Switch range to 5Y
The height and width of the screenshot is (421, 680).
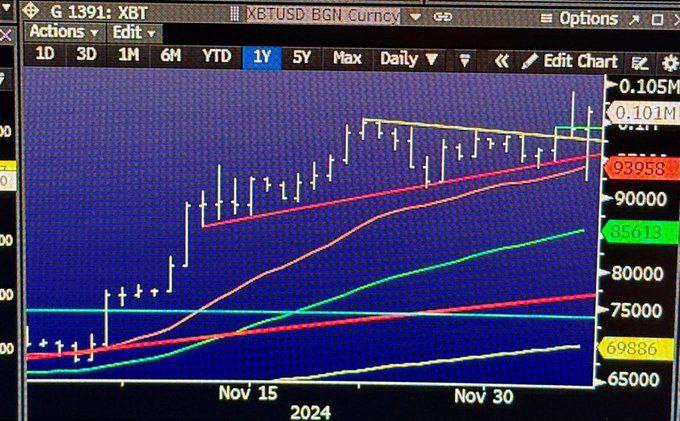pos(302,58)
